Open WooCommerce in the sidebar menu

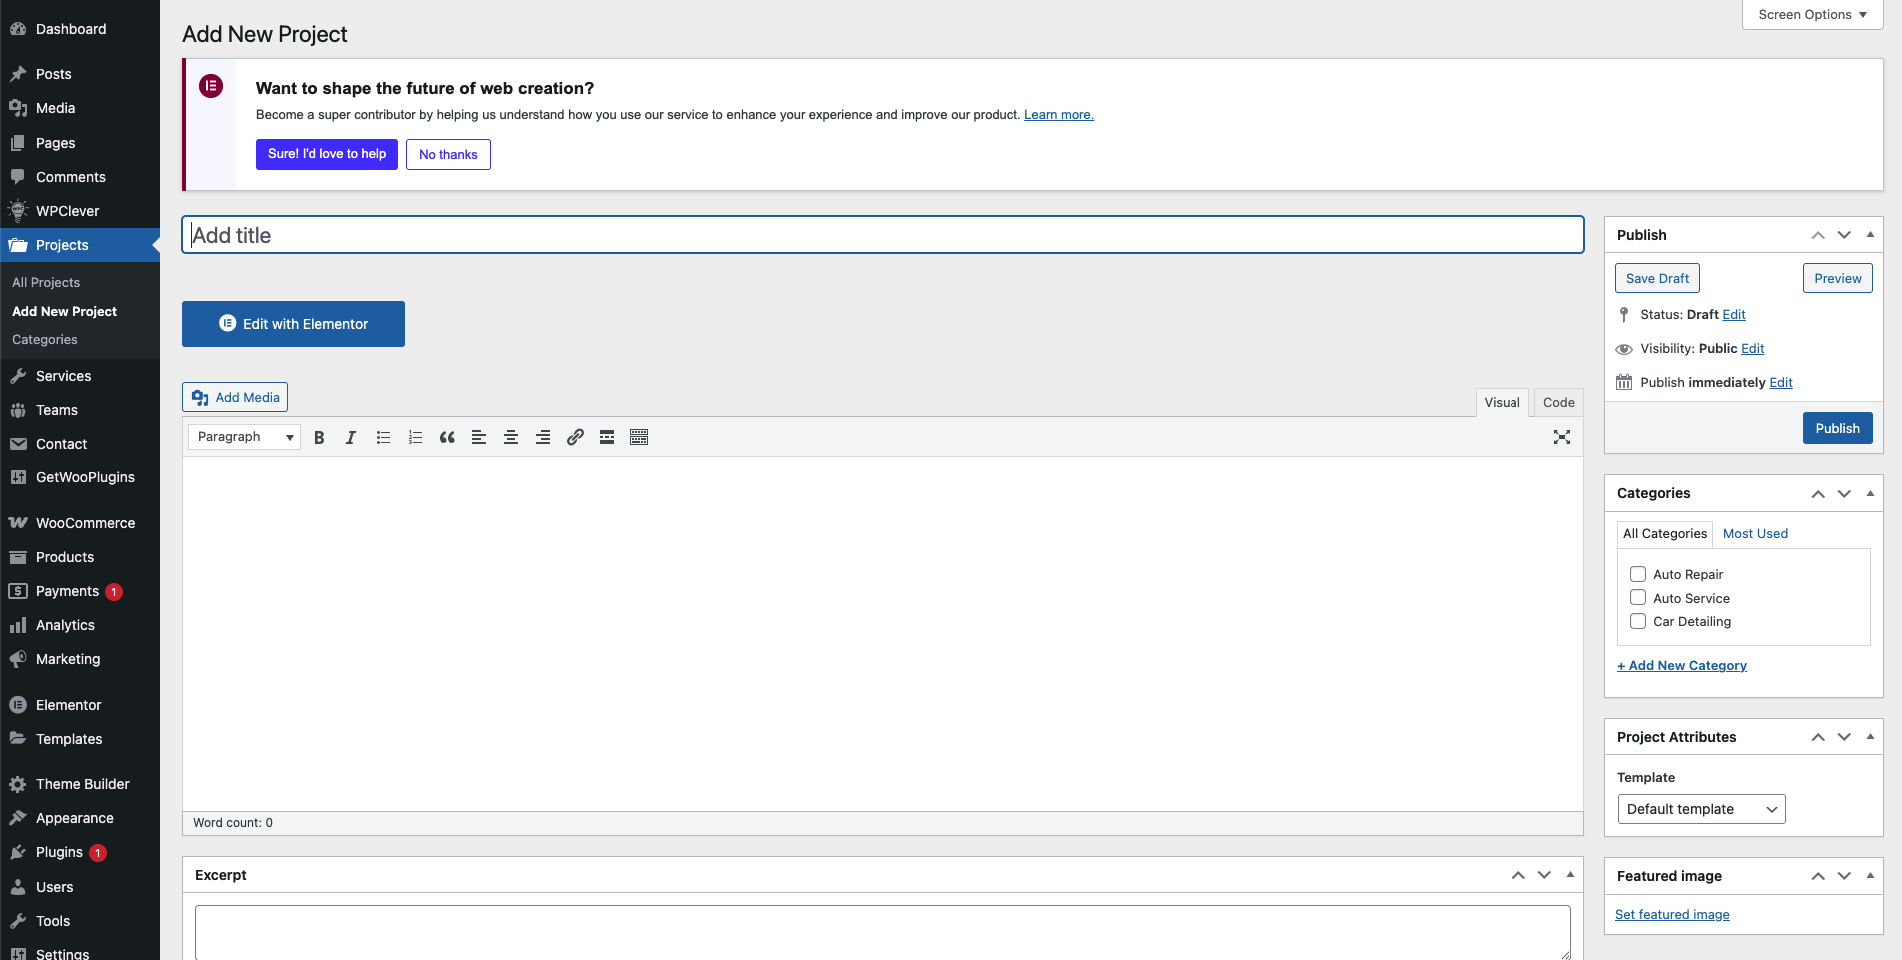(85, 523)
